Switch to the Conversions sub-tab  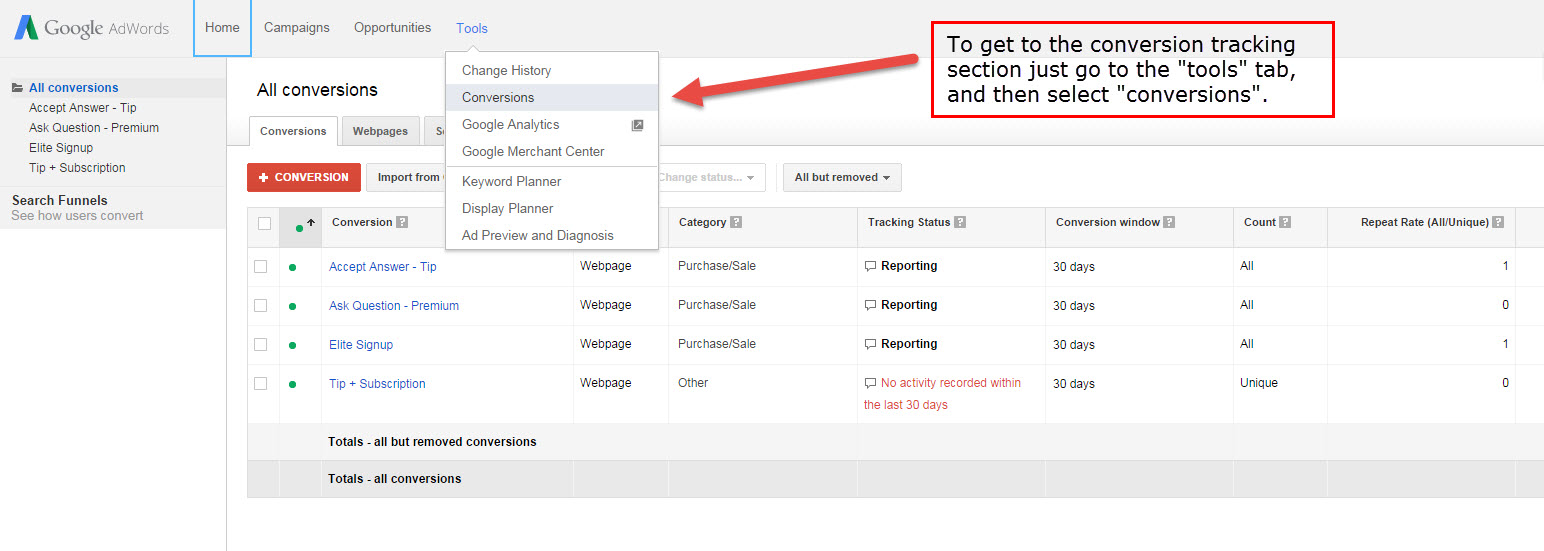tap(293, 131)
